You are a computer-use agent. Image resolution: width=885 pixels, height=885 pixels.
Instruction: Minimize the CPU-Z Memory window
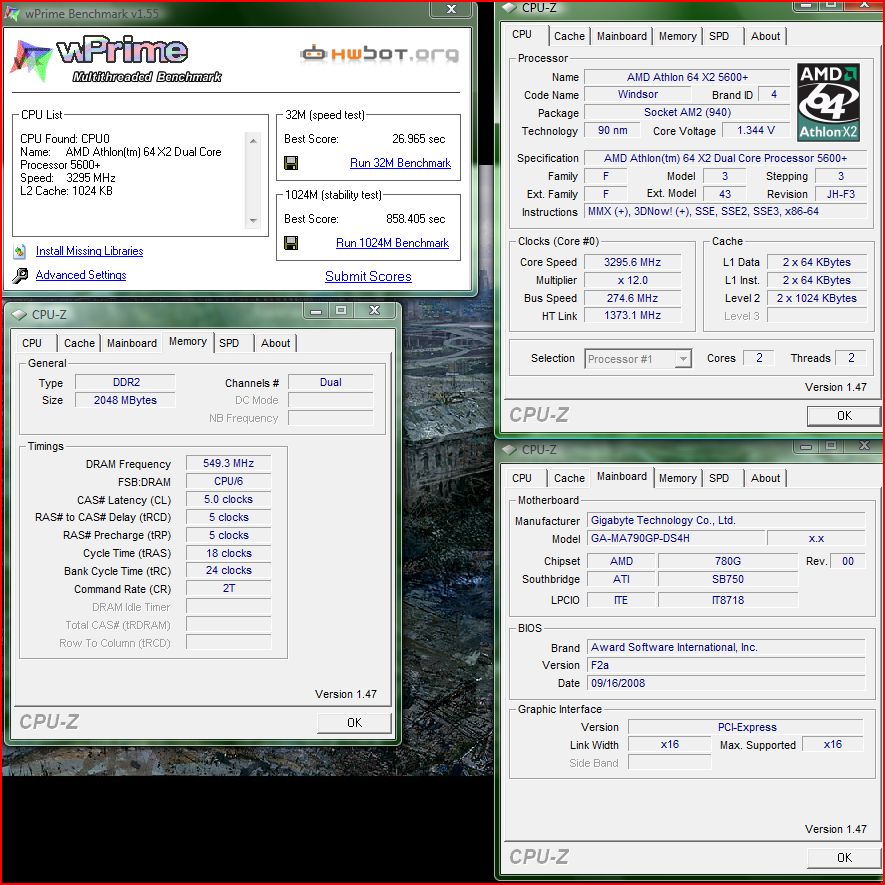316,310
